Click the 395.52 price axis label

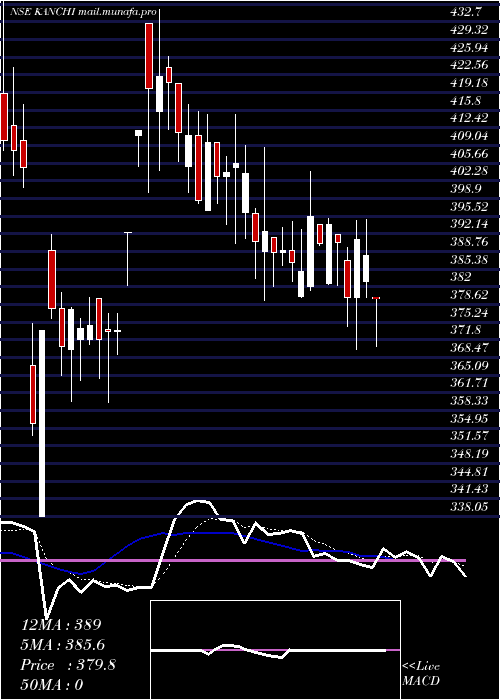pyautogui.click(x=470, y=207)
